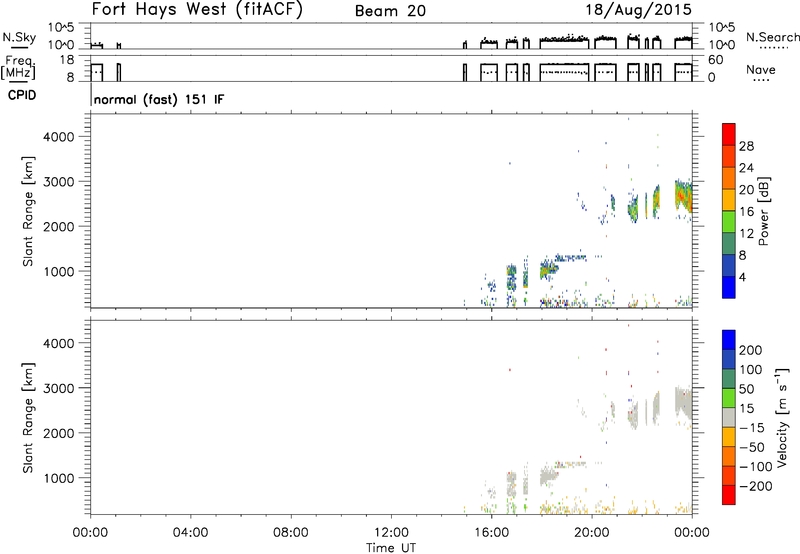Click the 'Velocity [m s⁻¹]' color bar label
Image resolution: width=800 pixels, height=554 pixels.
[781, 417]
